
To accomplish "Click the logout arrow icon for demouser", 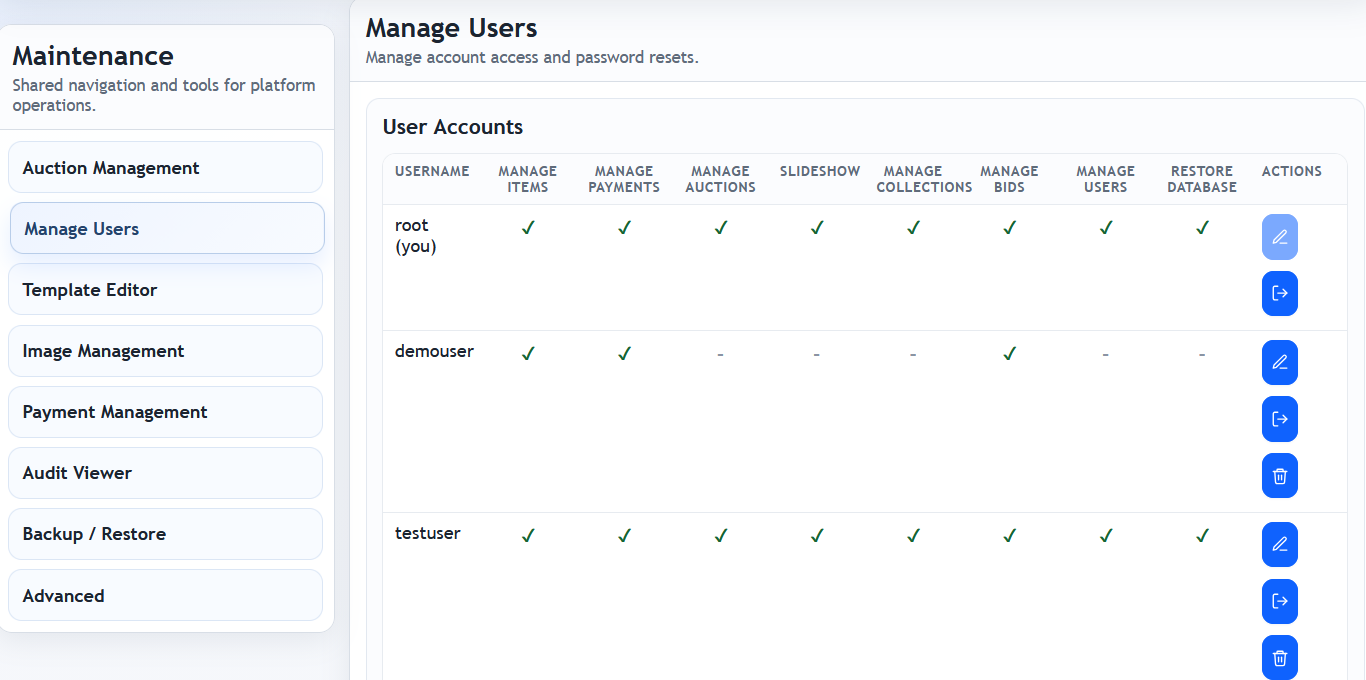I will pos(1280,419).
